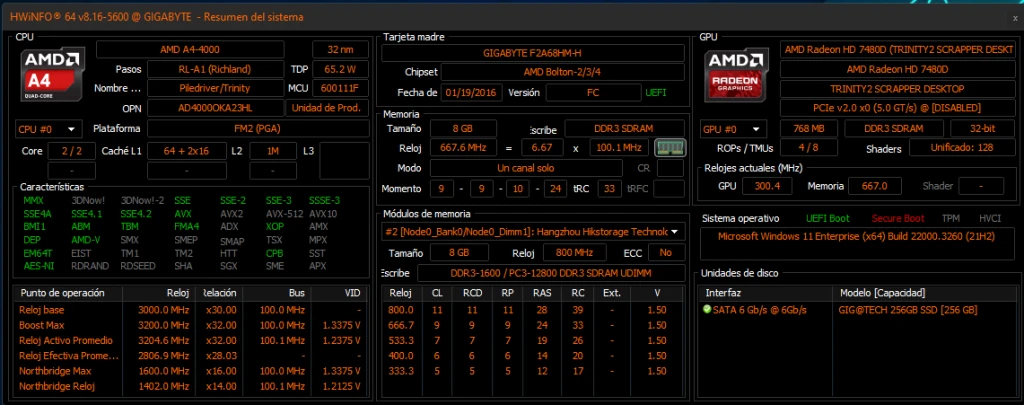The height and width of the screenshot is (405, 1024).
Task: Click the UEFI Boot status indicator
Action: click(x=830, y=218)
